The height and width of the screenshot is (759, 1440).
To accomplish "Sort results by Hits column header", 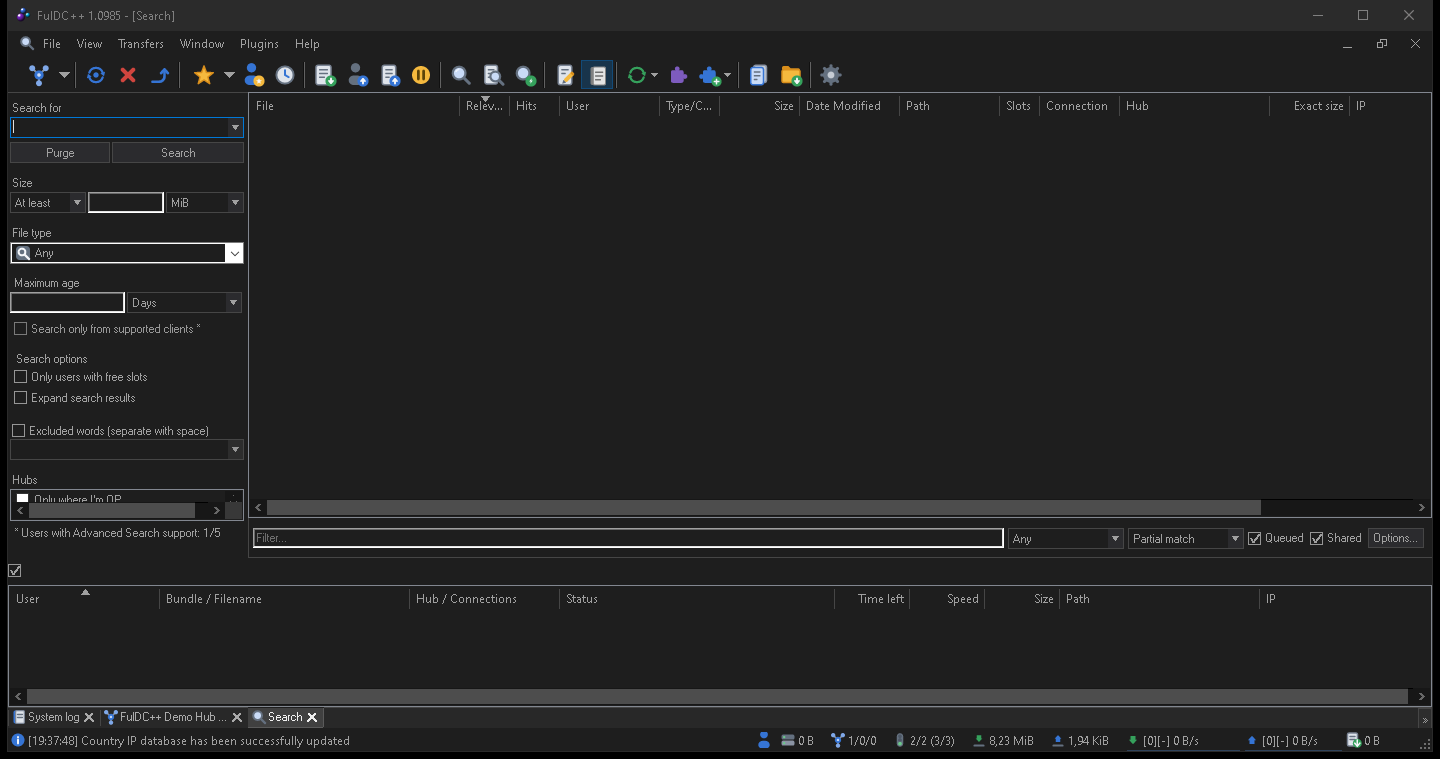I will (x=534, y=106).
